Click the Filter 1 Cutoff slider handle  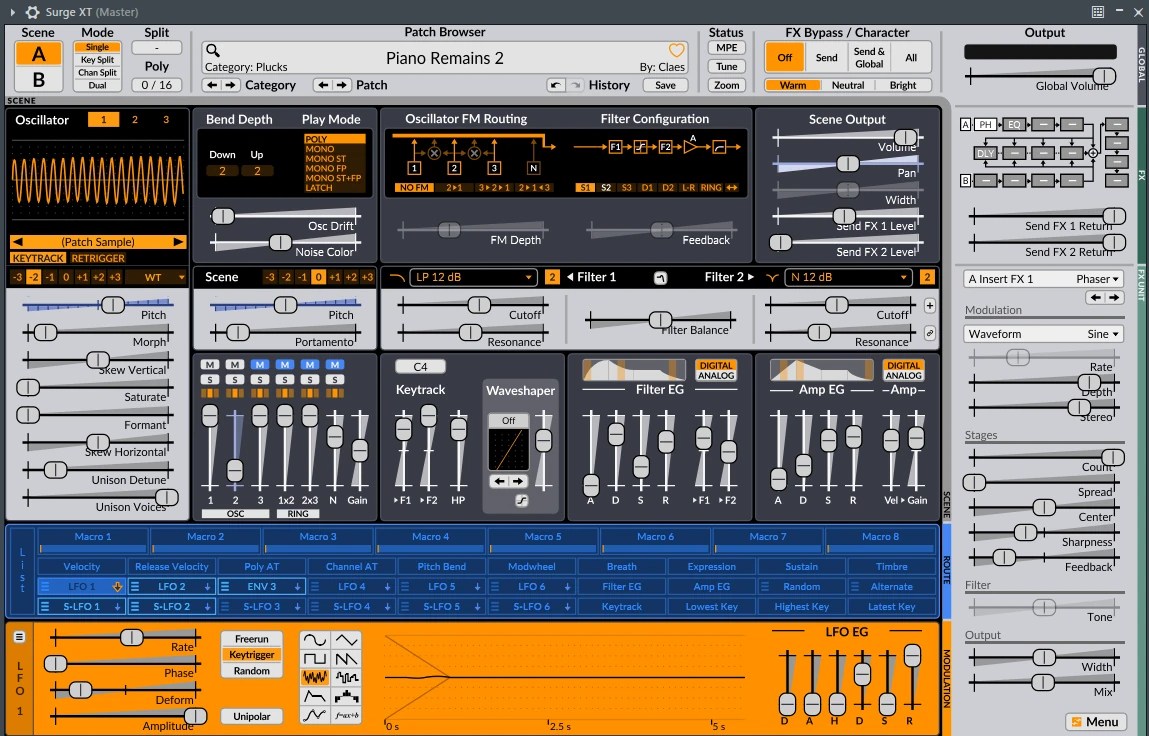coord(479,305)
